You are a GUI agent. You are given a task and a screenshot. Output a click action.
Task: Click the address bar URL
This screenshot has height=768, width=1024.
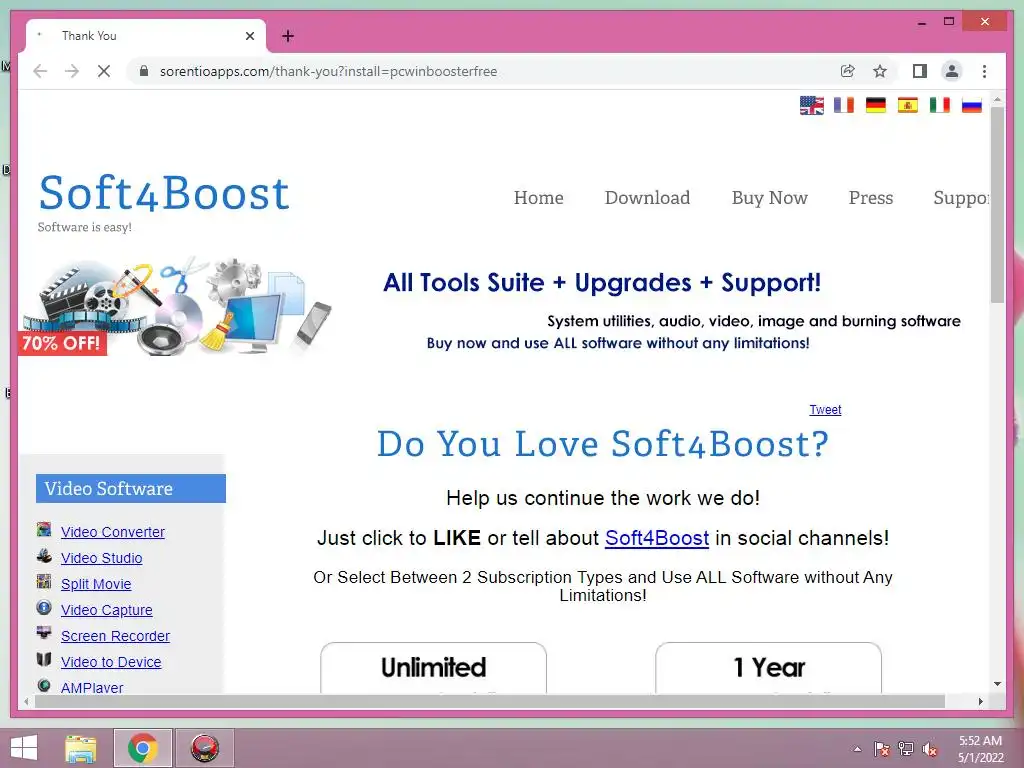pos(328,71)
